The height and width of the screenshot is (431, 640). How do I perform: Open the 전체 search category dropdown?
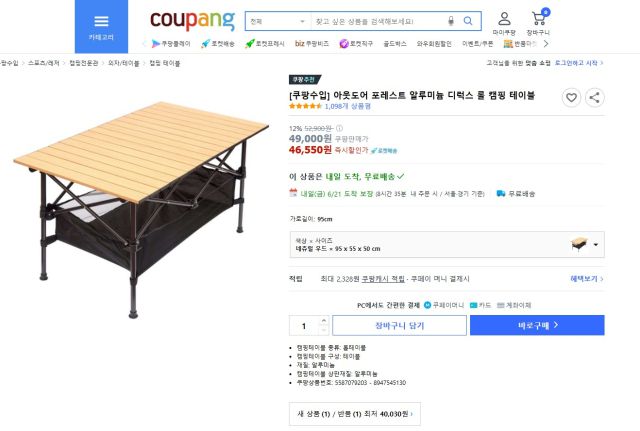point(277,21)
